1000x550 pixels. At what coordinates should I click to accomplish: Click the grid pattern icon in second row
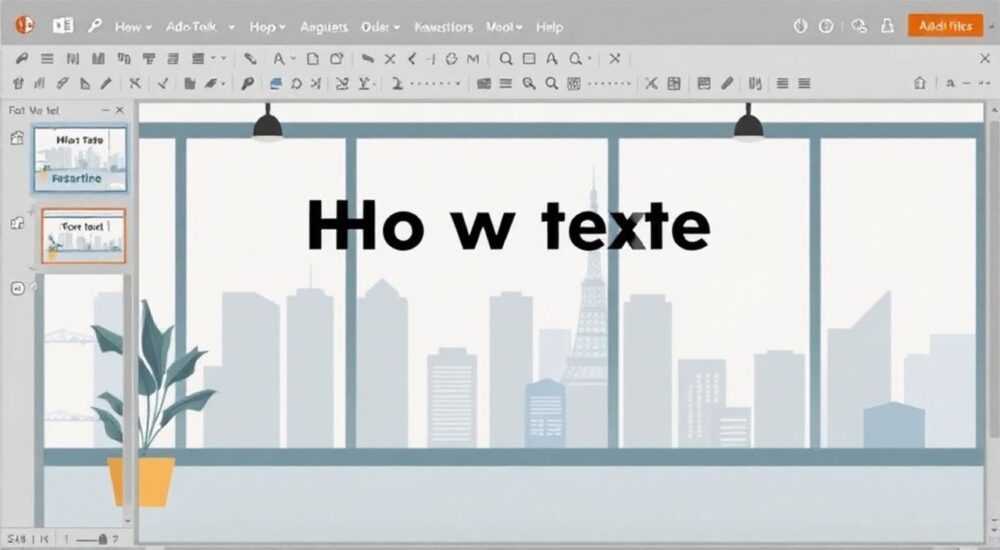tap(574, 83)
